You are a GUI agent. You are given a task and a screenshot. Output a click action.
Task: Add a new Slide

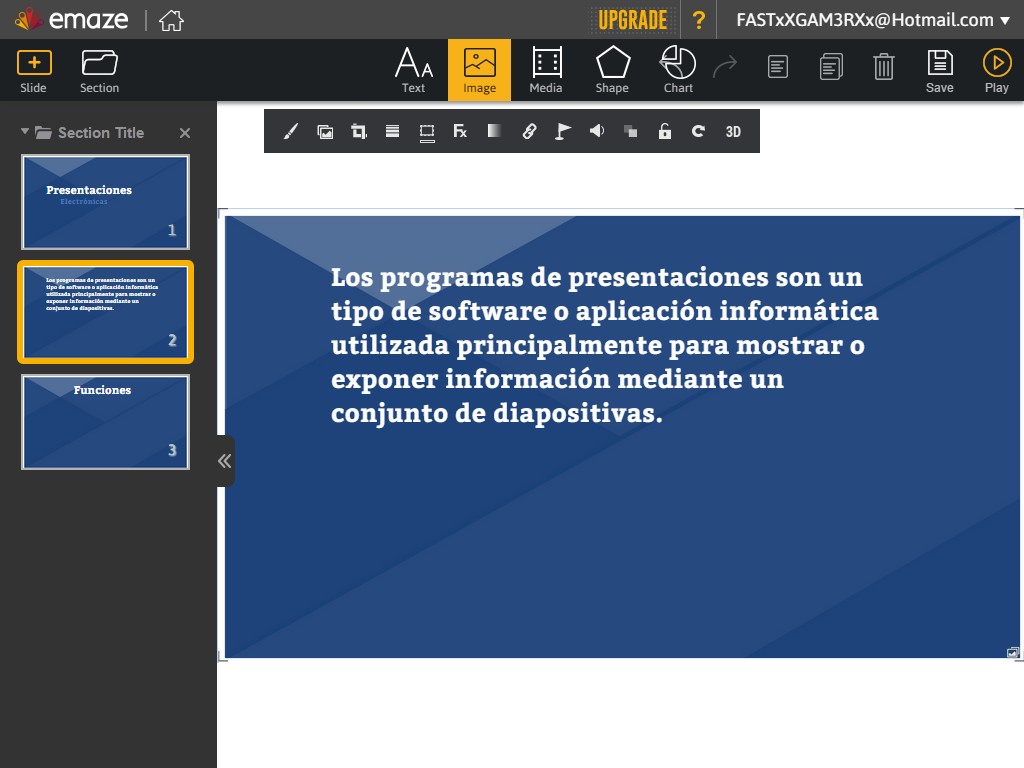pyautogui.click(x=33, y=68)
